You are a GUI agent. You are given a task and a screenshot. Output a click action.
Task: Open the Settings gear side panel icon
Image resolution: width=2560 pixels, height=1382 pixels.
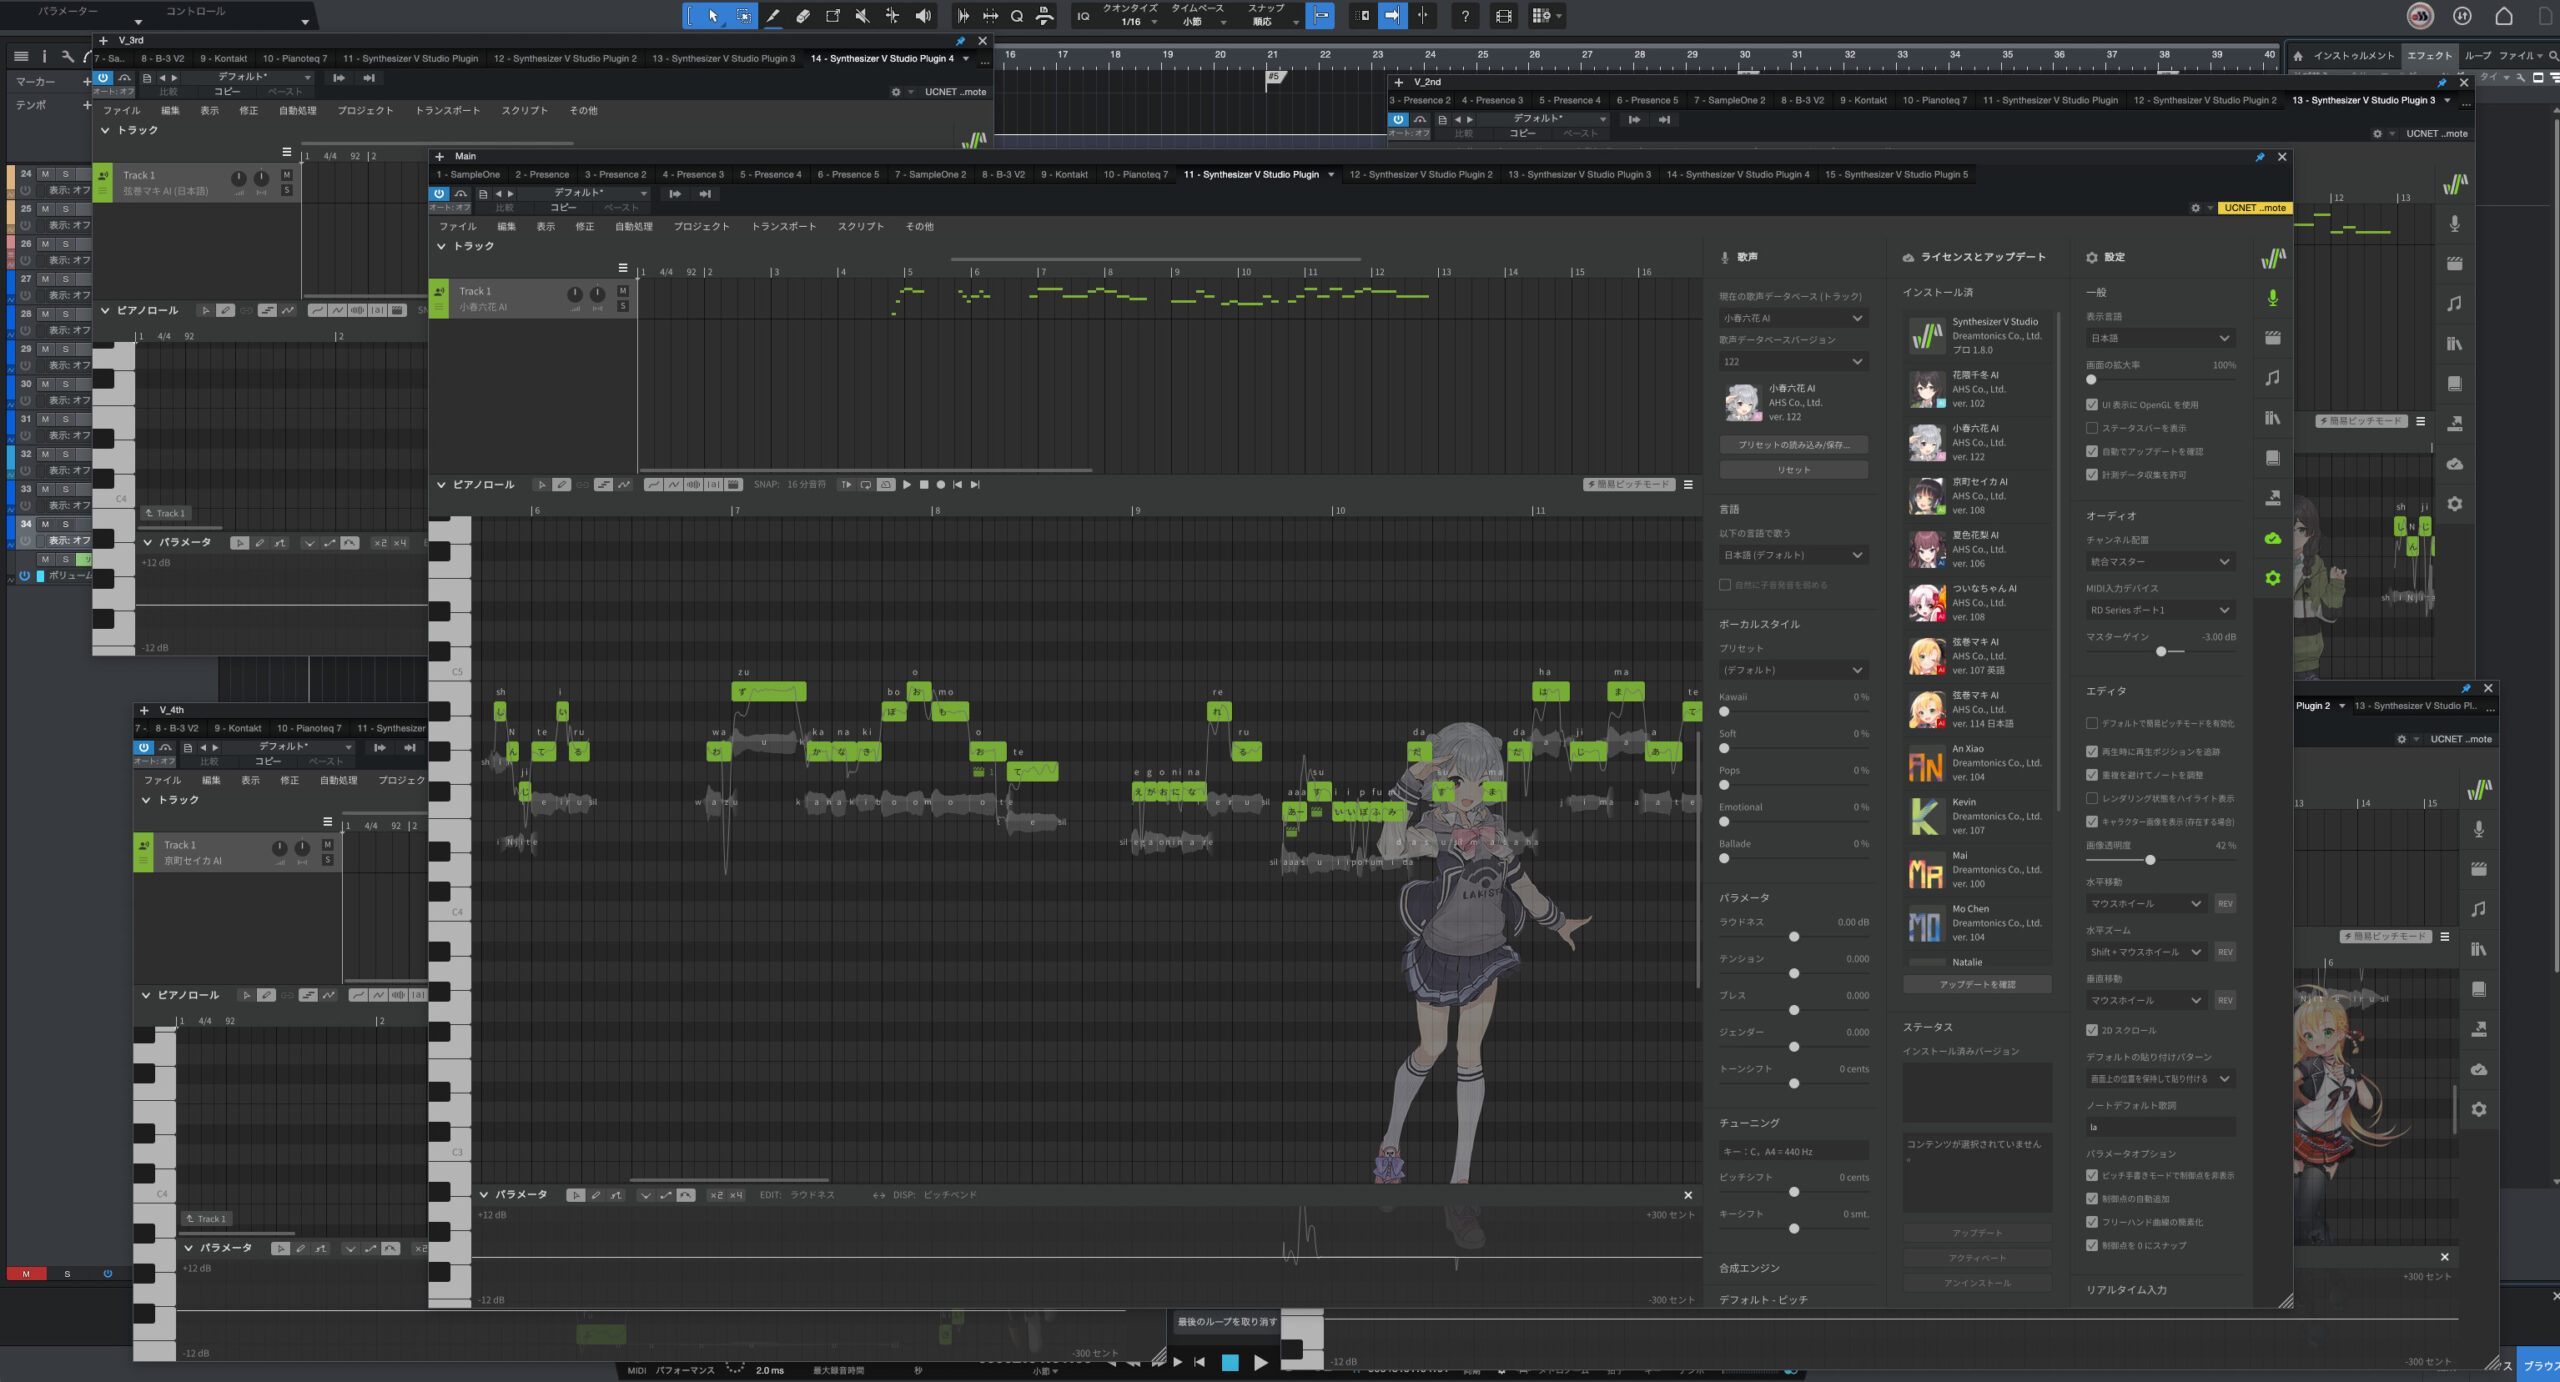click(x=2272, y=578)
